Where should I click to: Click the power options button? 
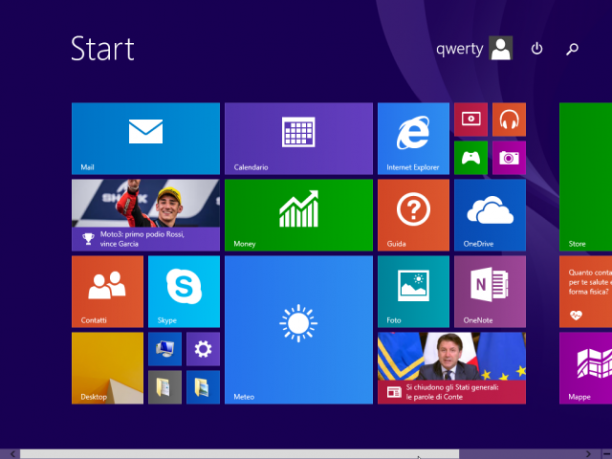(x=537, y=49)
